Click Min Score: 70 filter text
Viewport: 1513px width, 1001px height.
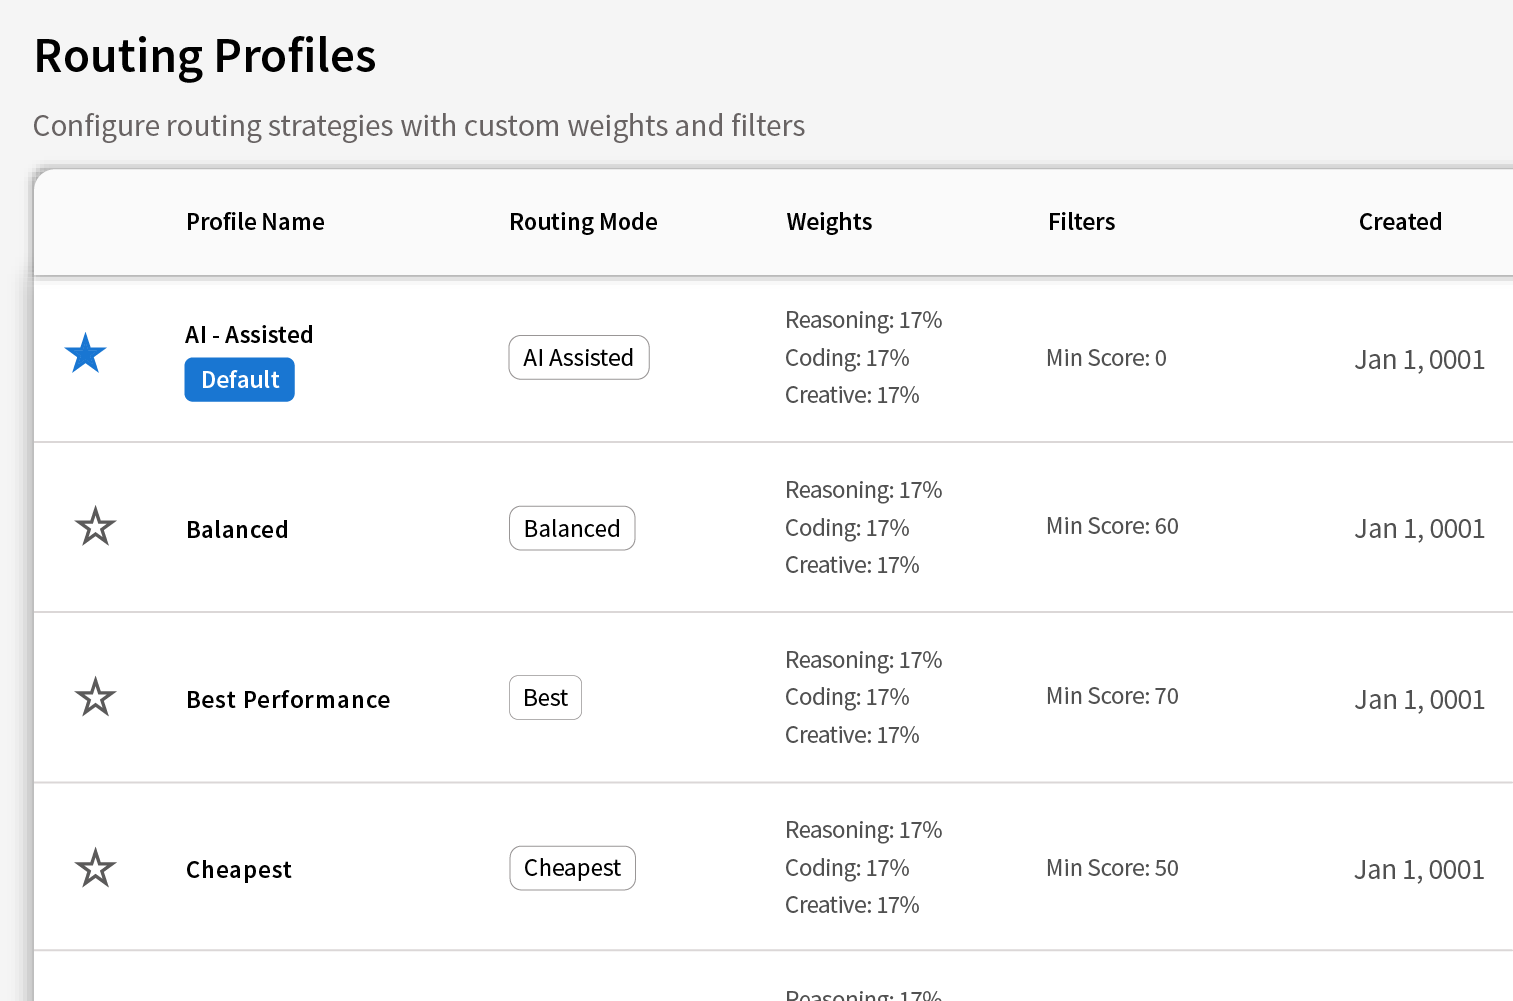[1113, 696]
